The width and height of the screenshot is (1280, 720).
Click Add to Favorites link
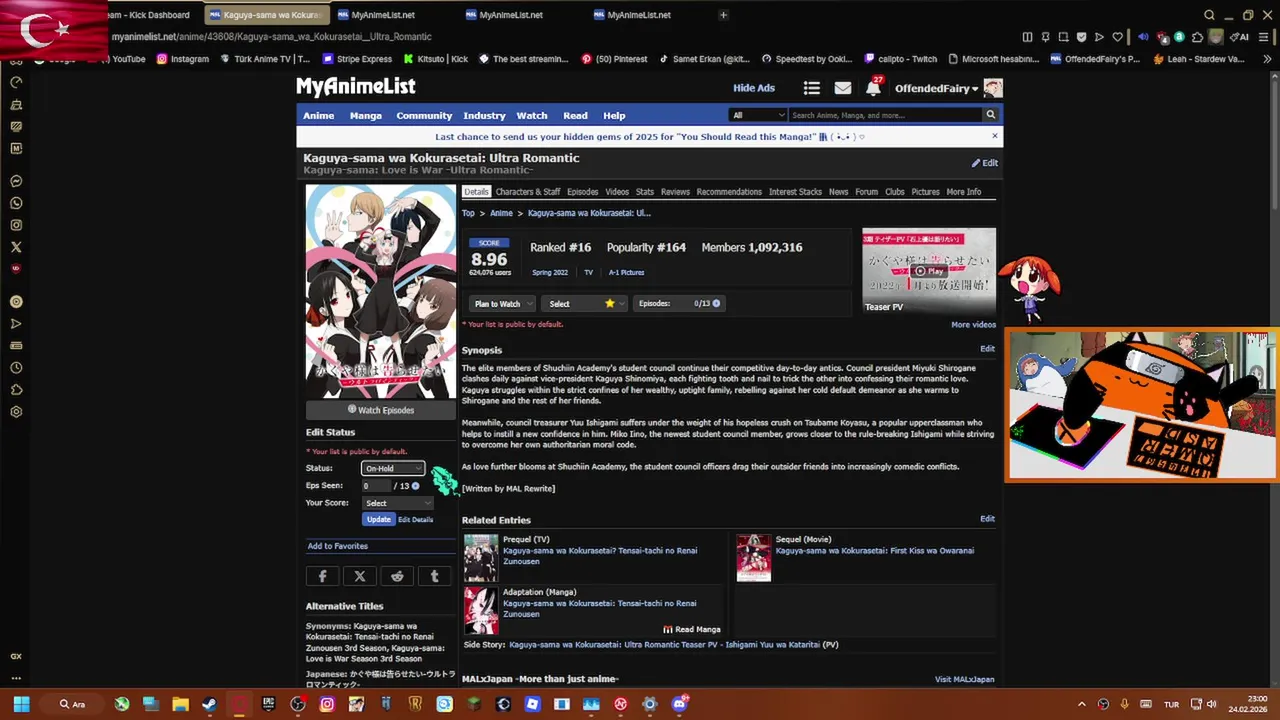[x=338, y=546]
